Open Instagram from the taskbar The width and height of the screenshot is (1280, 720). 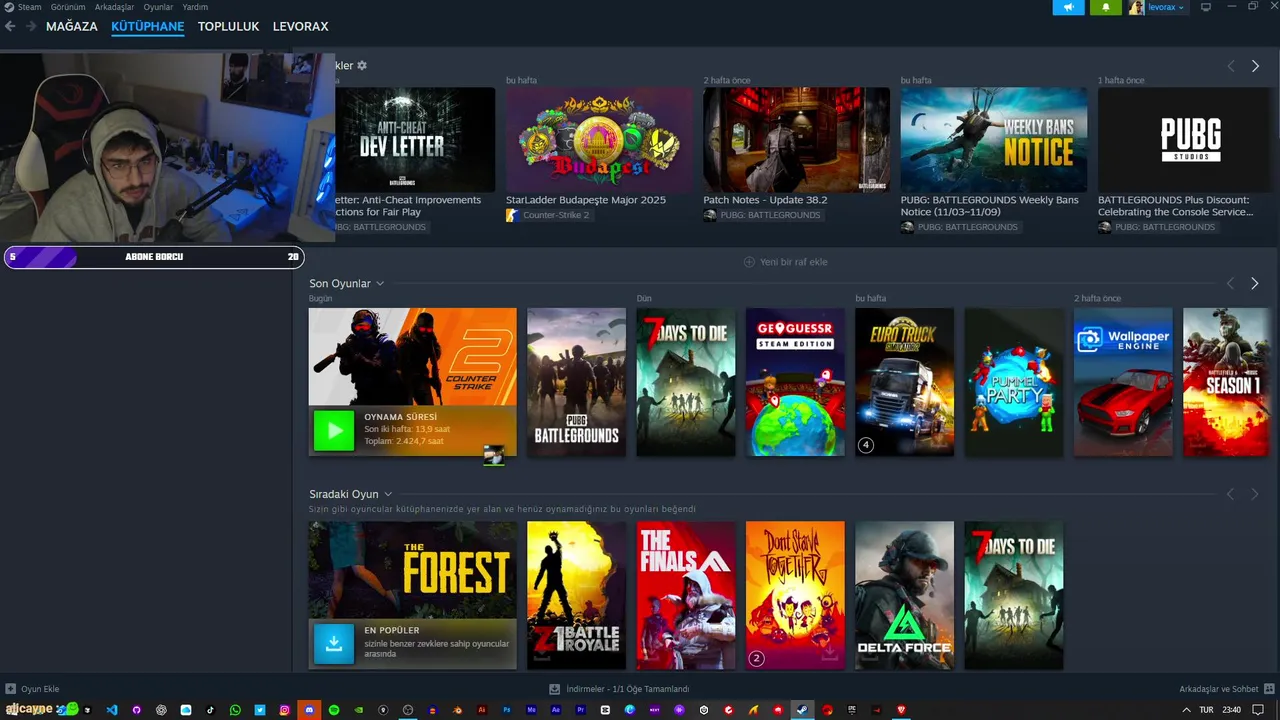coord(284,710)
